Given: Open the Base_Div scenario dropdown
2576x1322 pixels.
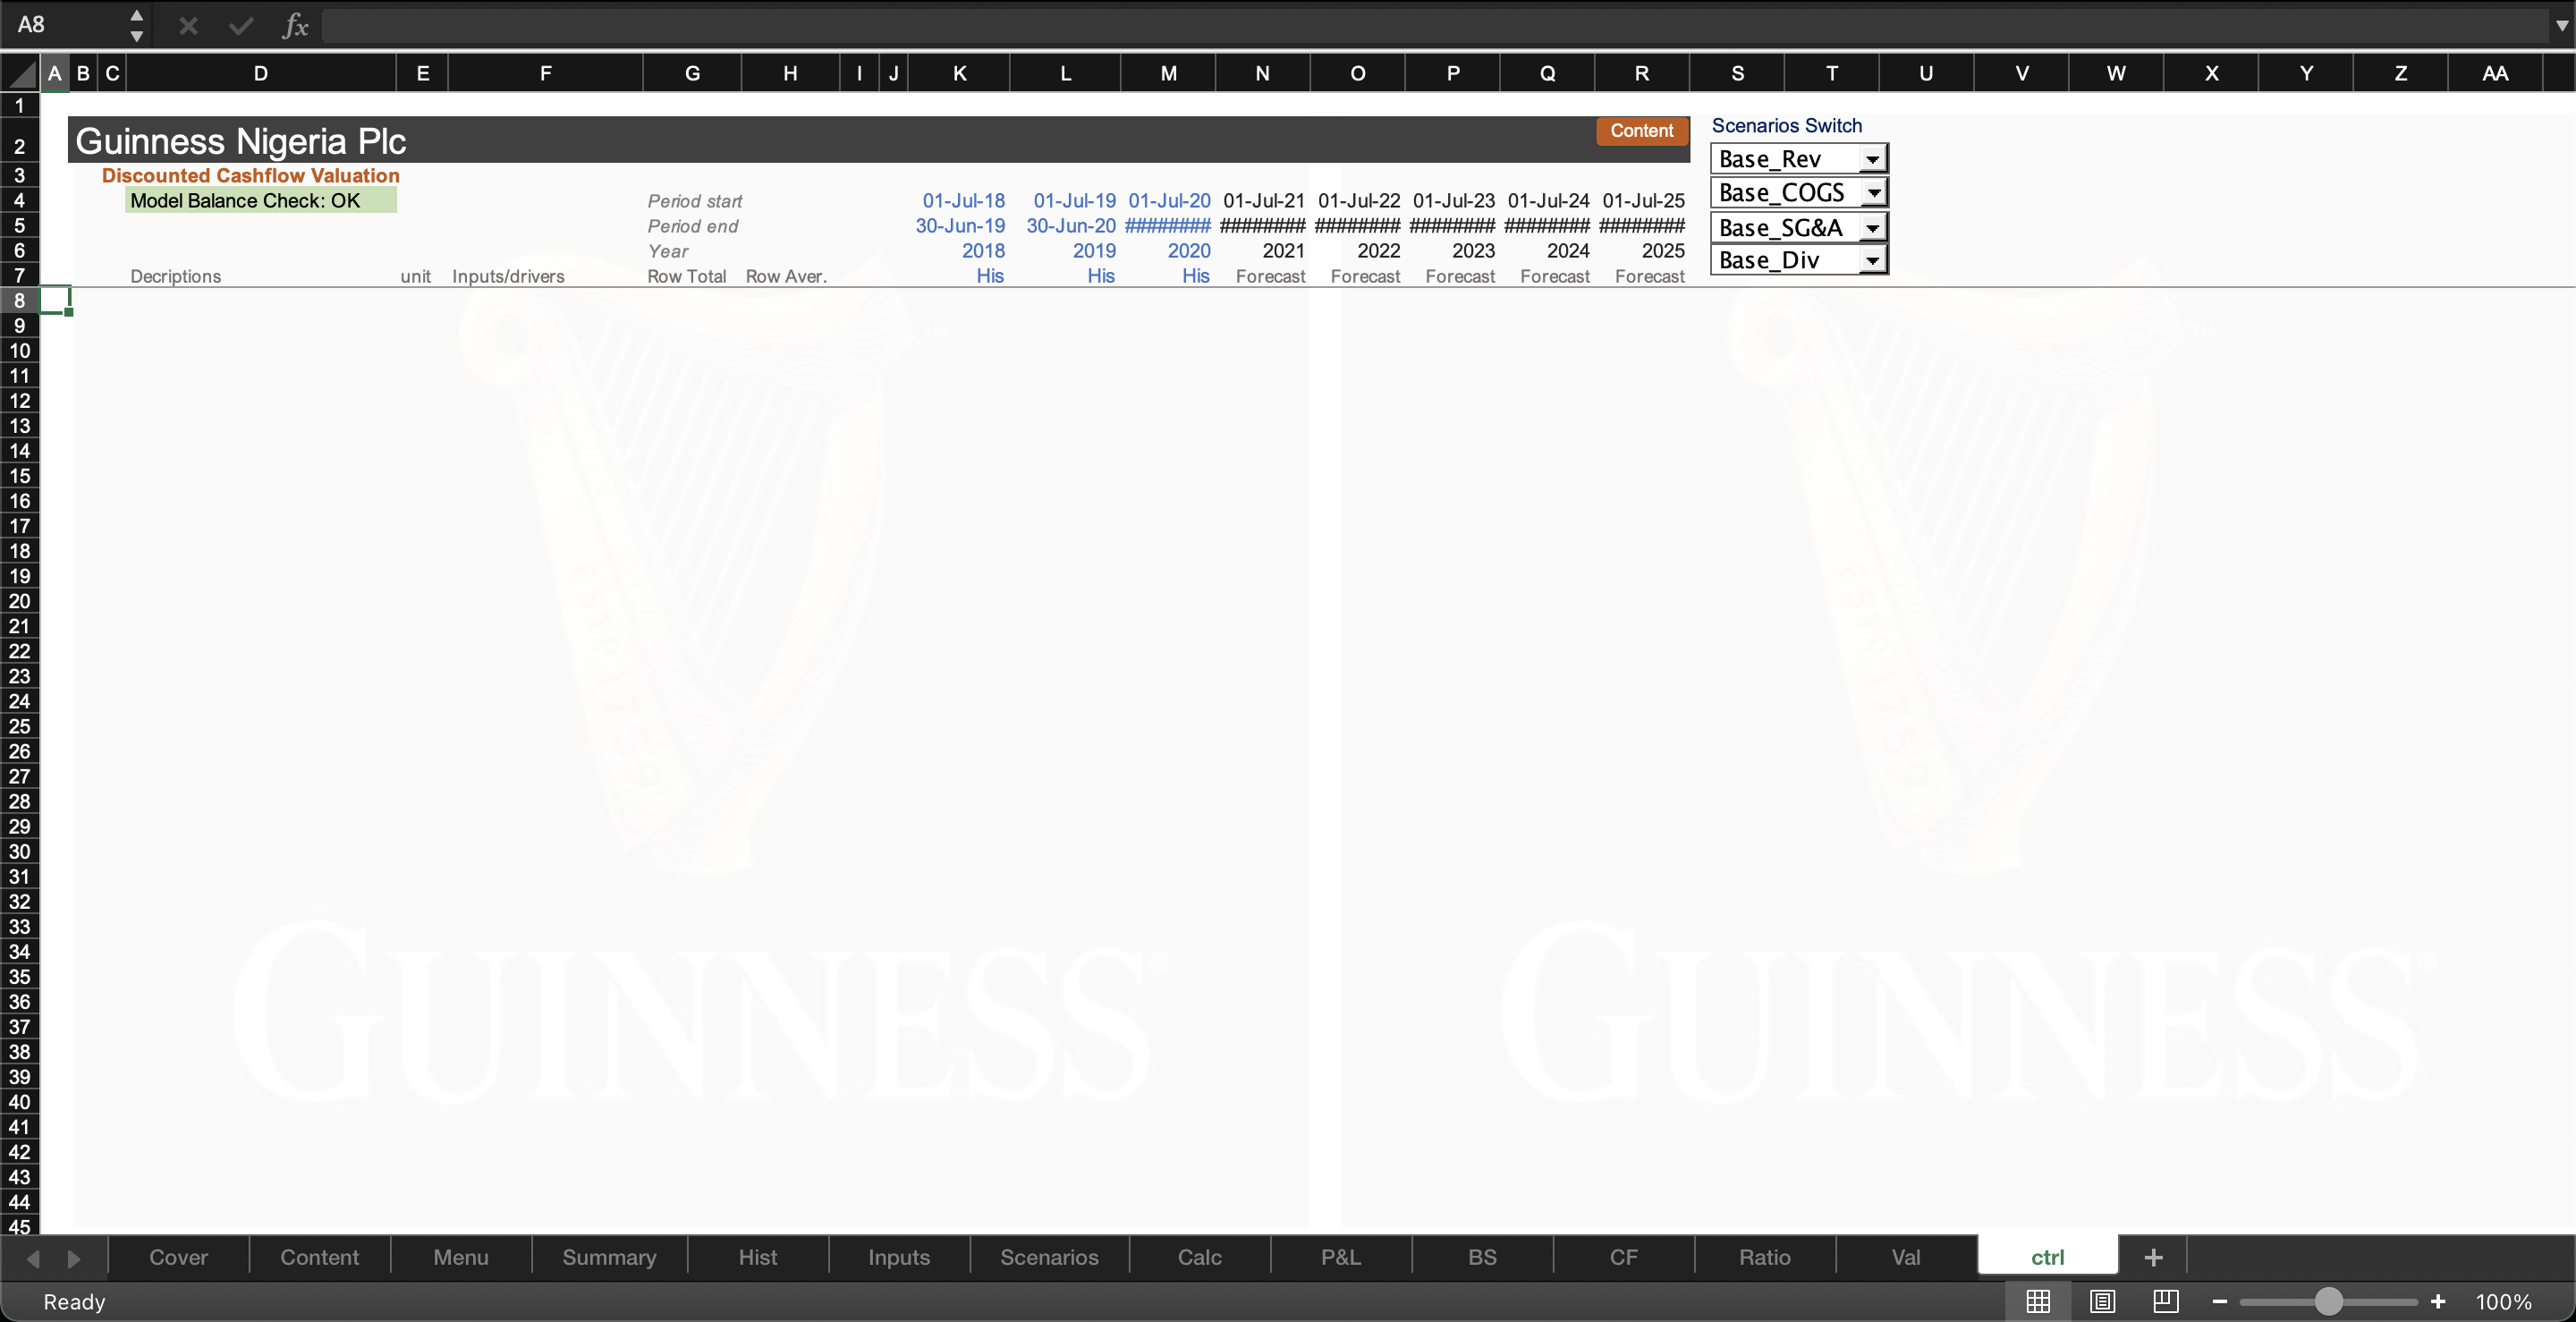Looking at the screenshot, I should pyautogui.click(x=1872, y=260).
